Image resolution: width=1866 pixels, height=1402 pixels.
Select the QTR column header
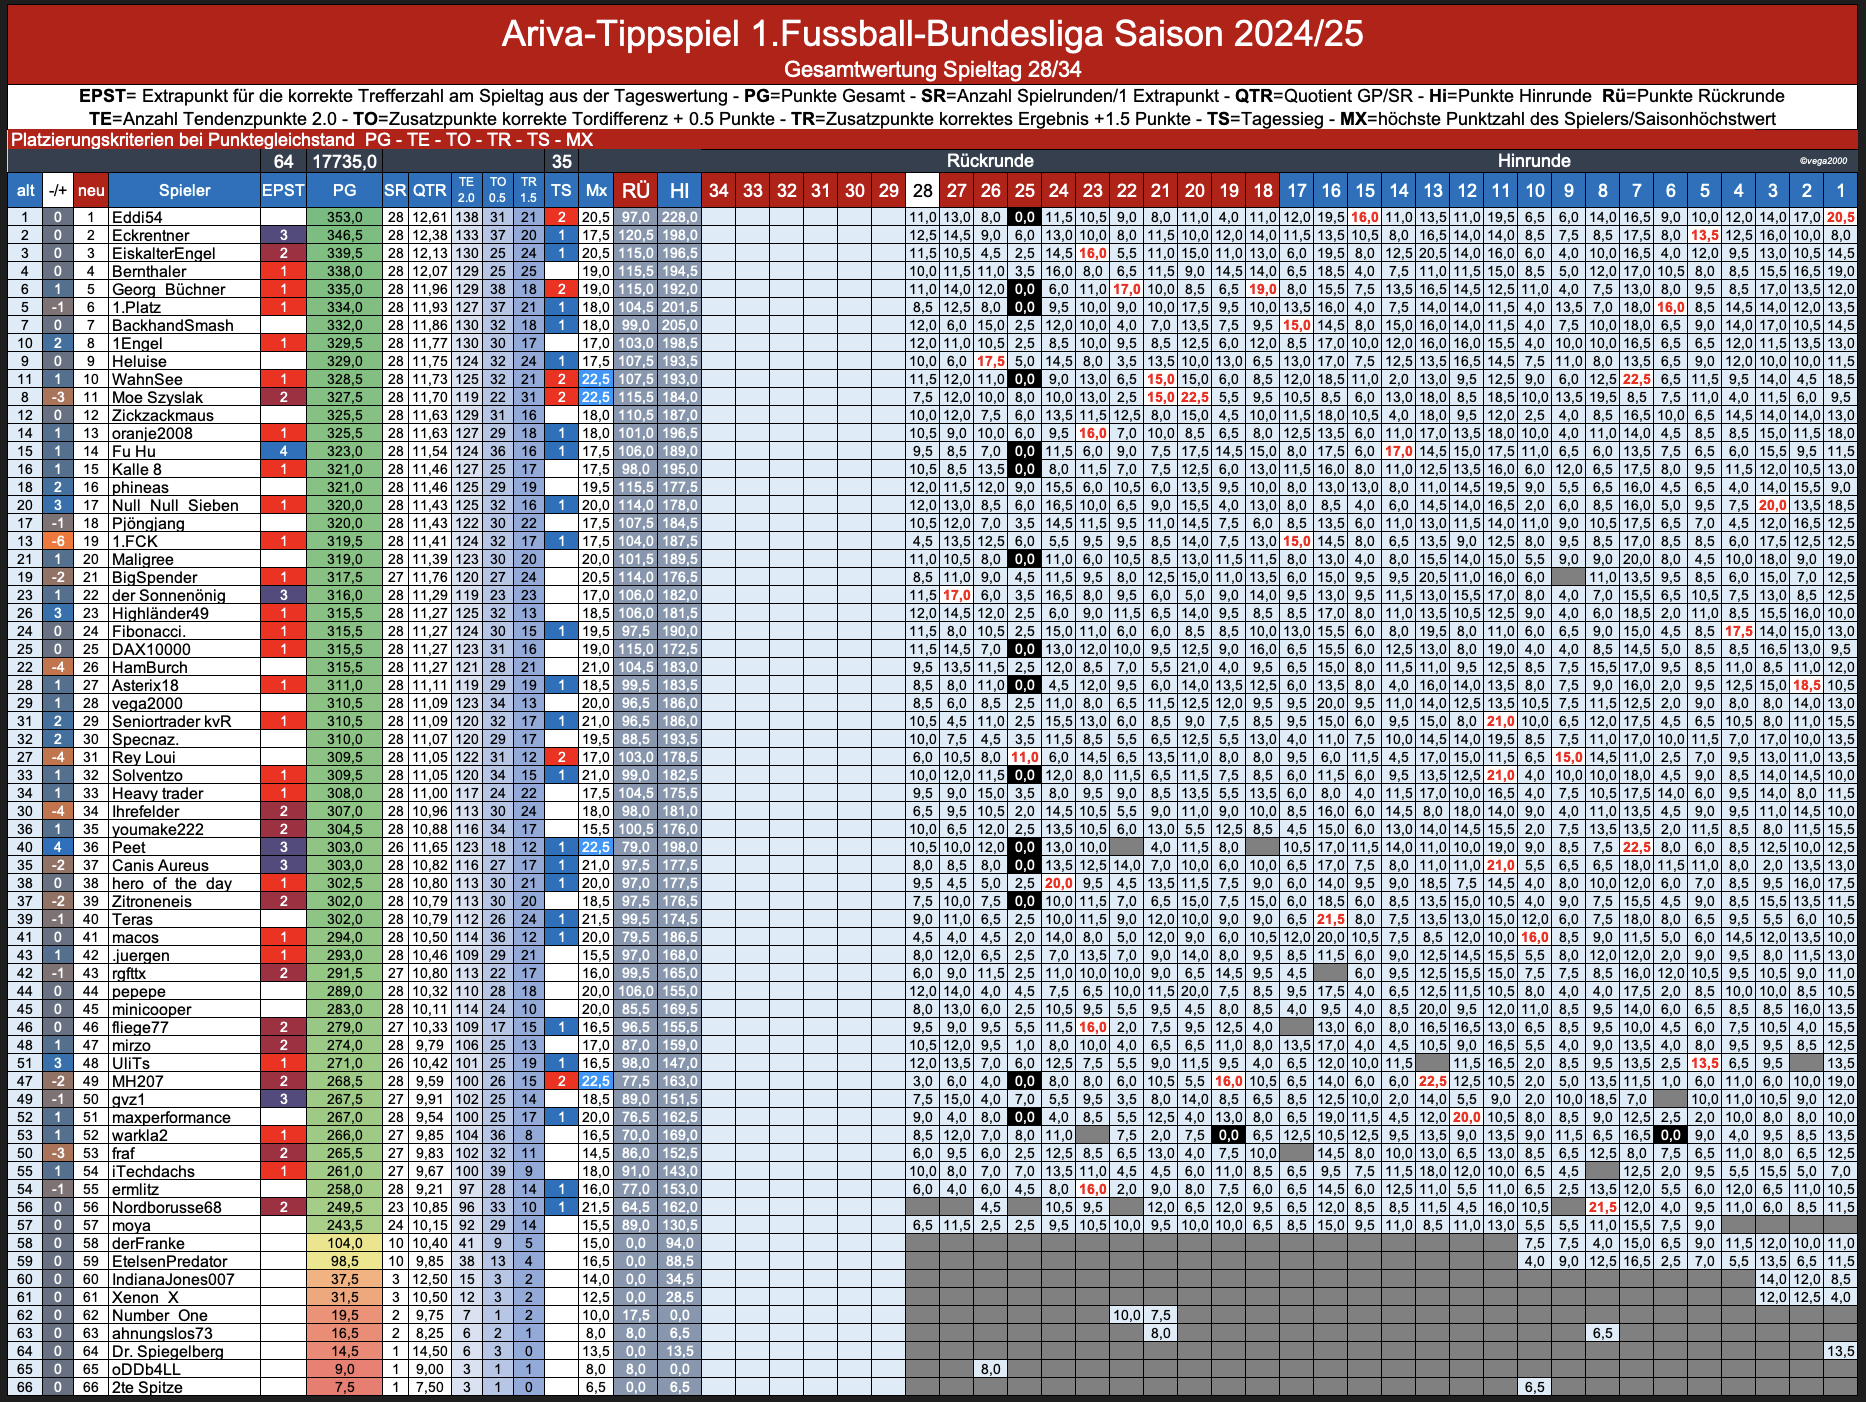[430, 190]
